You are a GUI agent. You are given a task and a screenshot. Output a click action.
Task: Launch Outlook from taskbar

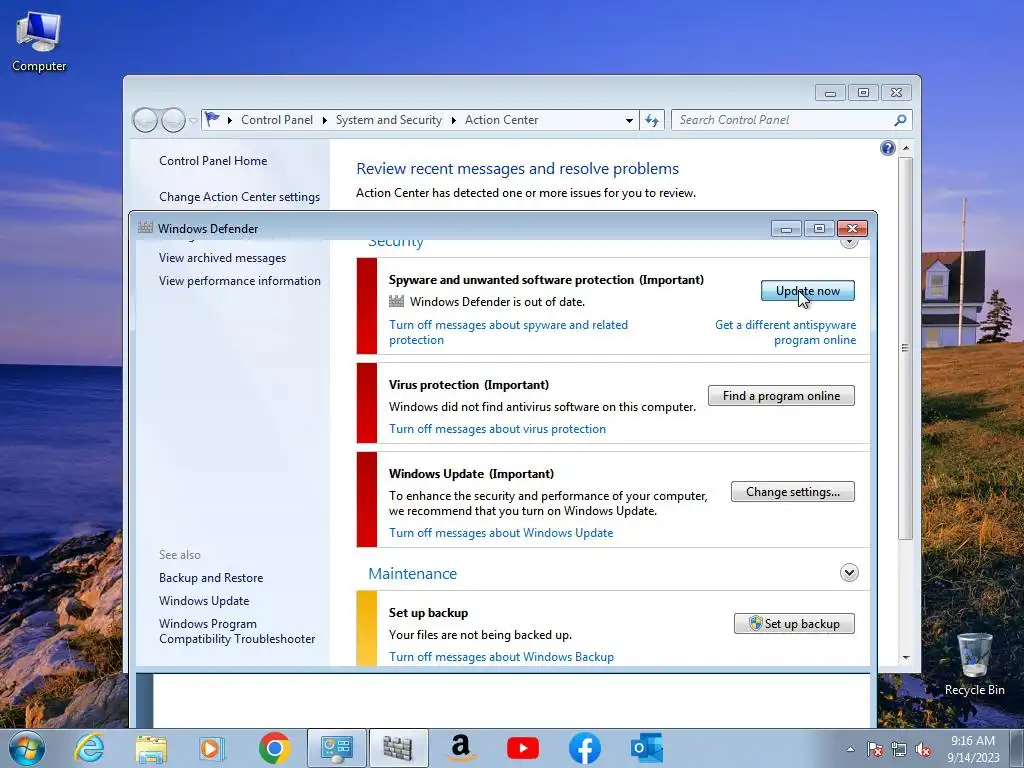pyautogui.click(x=647, y=748)
